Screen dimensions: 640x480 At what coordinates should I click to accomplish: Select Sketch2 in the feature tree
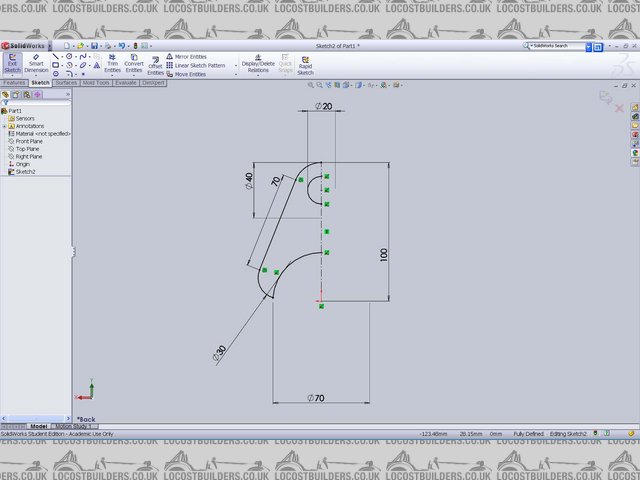click(24, 171)
